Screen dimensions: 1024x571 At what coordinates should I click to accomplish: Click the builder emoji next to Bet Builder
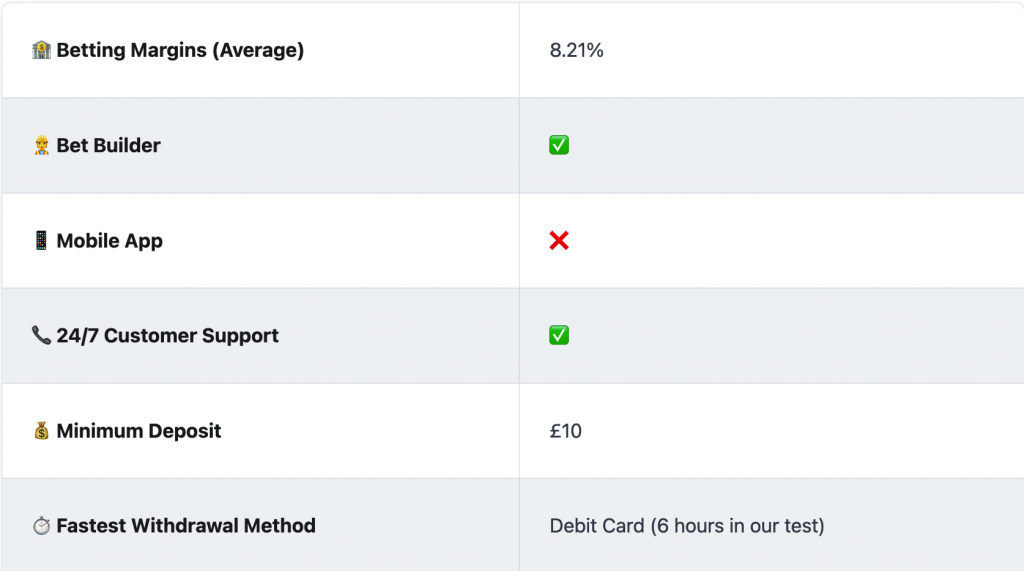point(41,145)
